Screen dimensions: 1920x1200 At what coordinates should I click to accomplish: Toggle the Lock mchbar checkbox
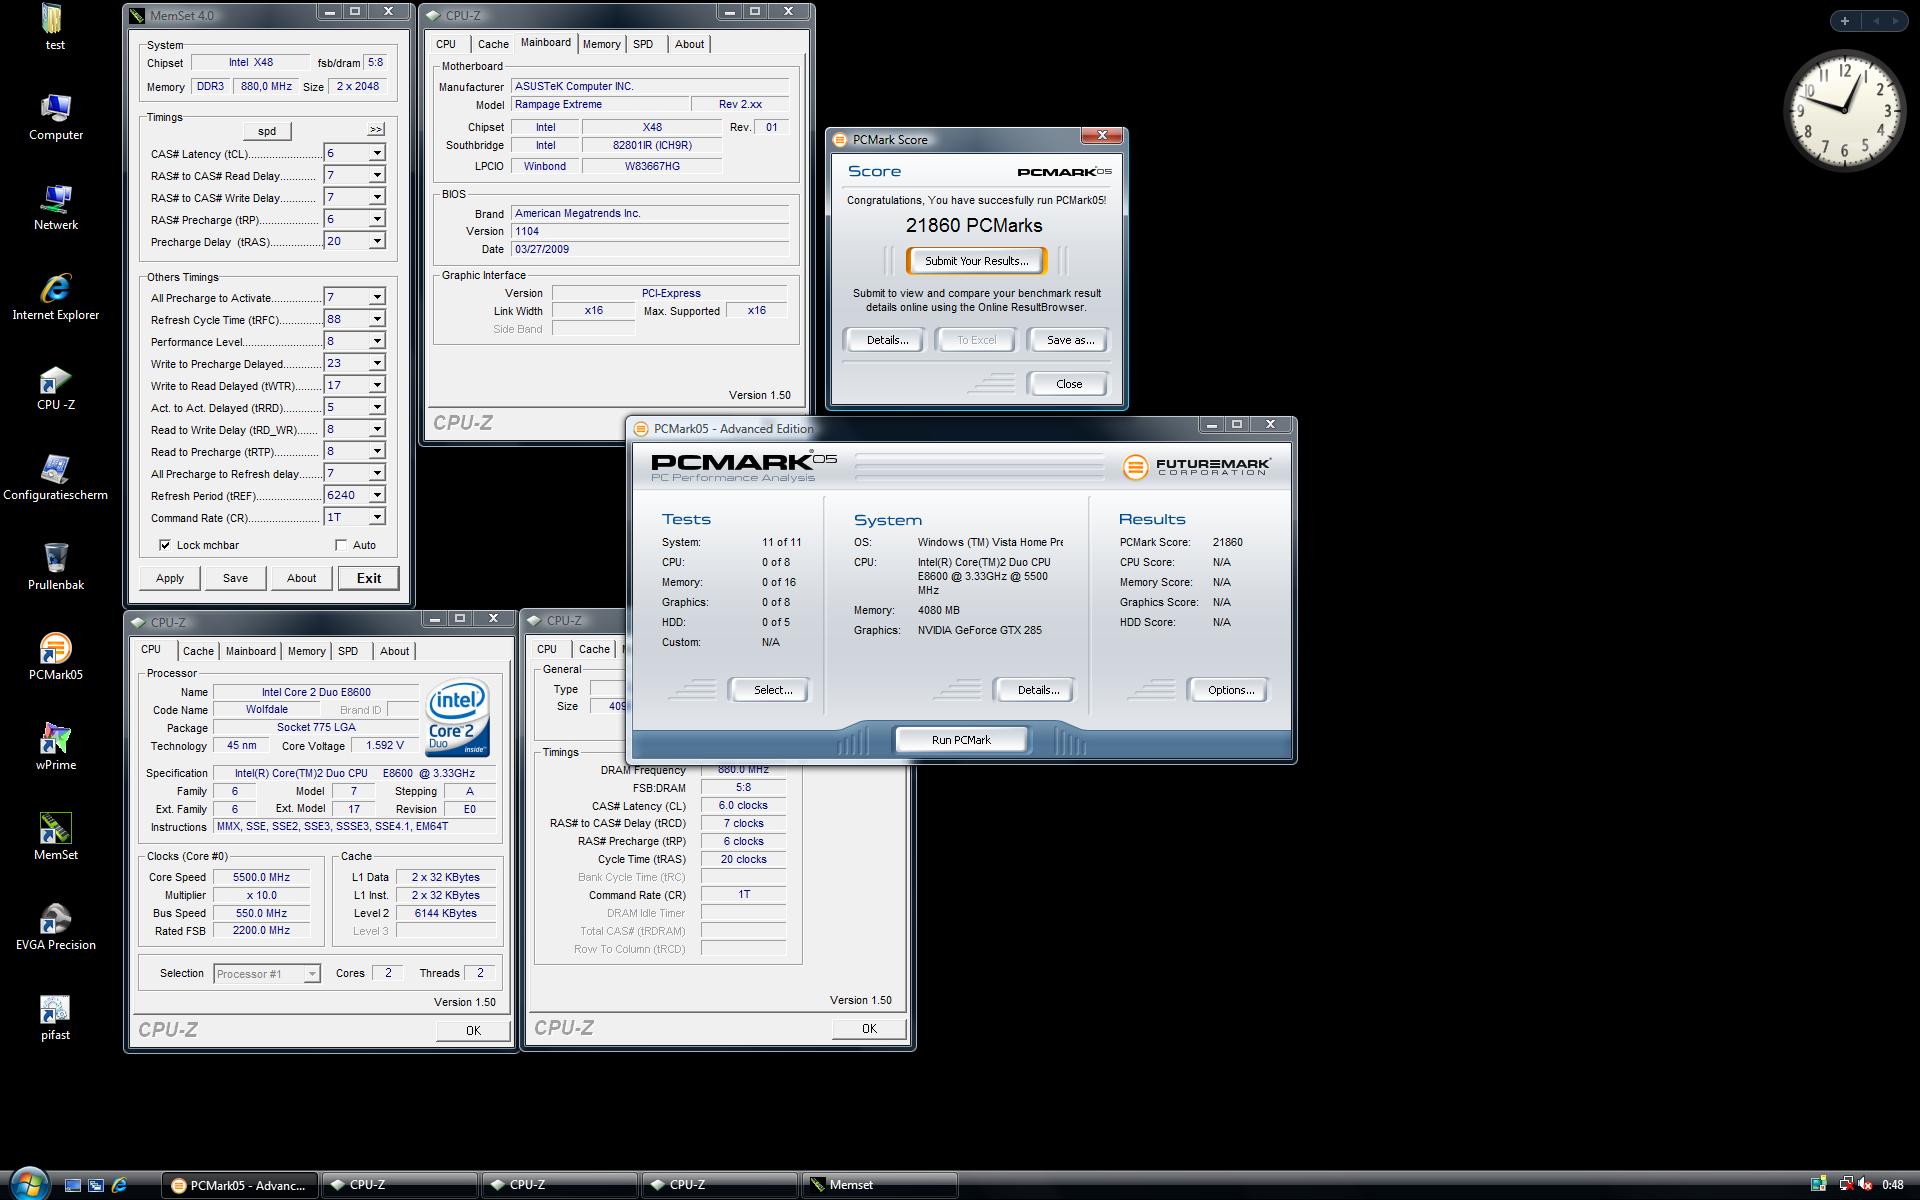pyautogui.click(x=165, y=545)
